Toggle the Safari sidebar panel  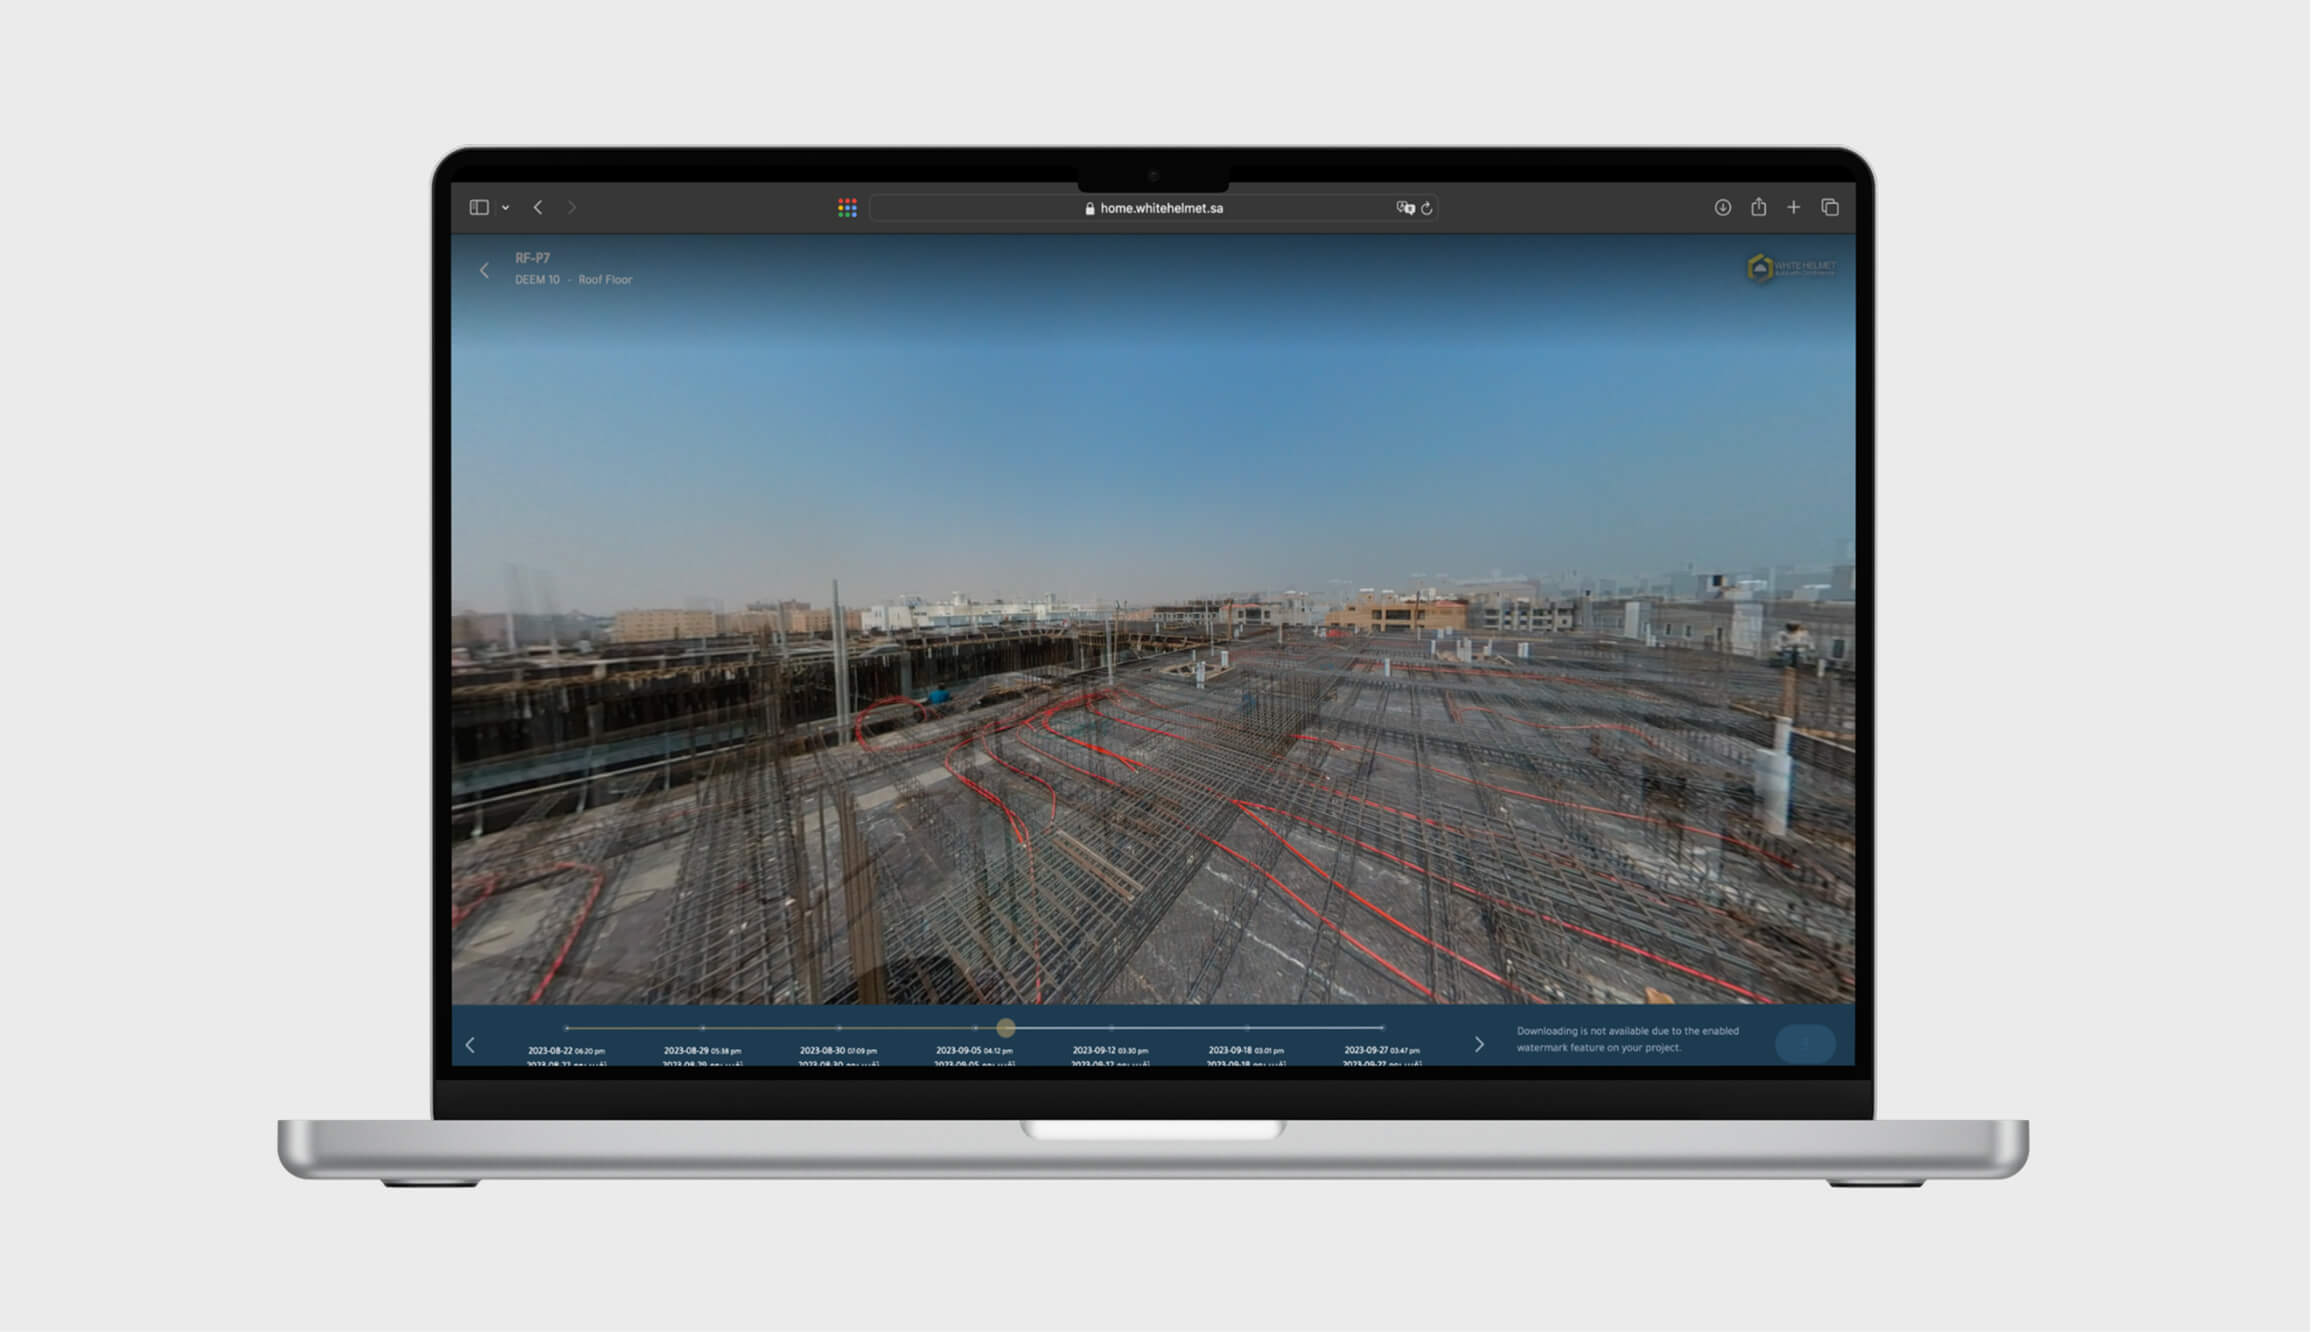(479, 208)
